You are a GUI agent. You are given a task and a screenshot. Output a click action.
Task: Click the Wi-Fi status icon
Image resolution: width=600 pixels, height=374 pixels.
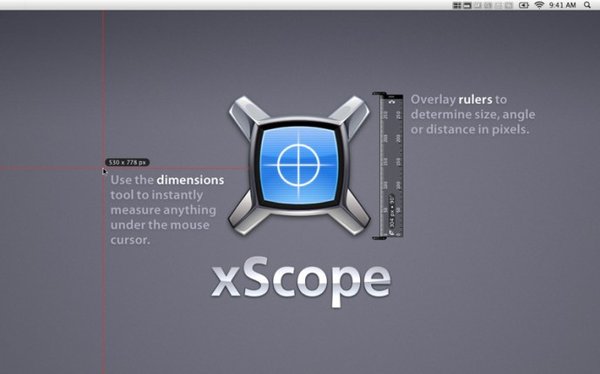coord(540,5)
